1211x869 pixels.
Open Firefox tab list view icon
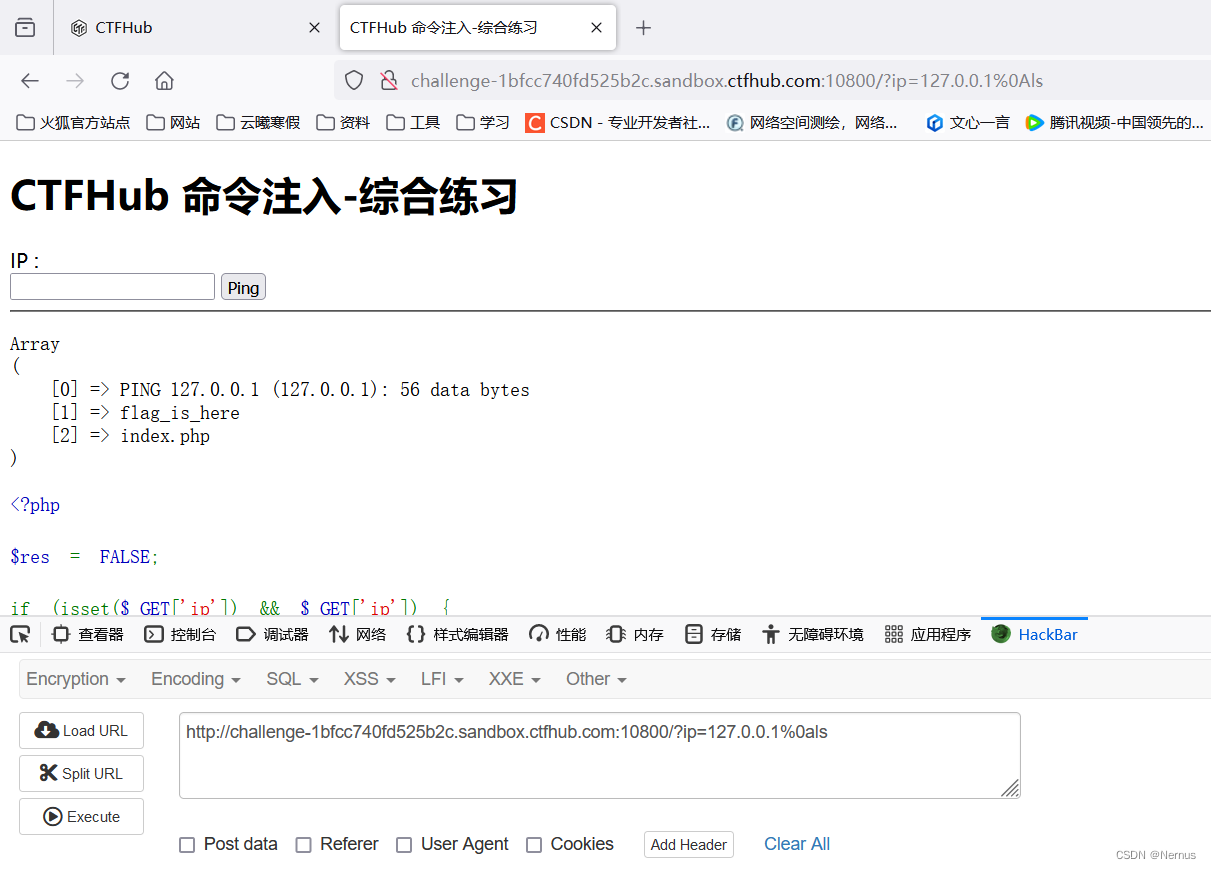click(25, 28)
